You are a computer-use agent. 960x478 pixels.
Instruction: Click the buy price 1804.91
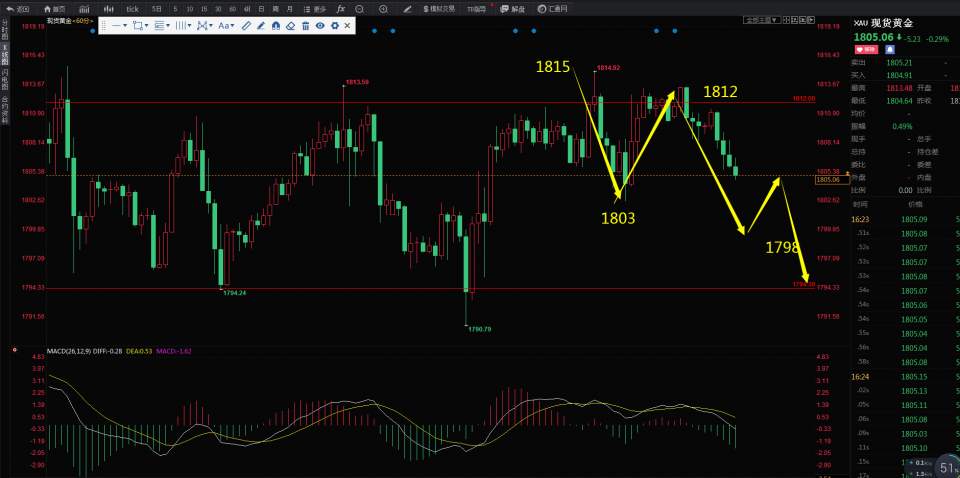899,75
